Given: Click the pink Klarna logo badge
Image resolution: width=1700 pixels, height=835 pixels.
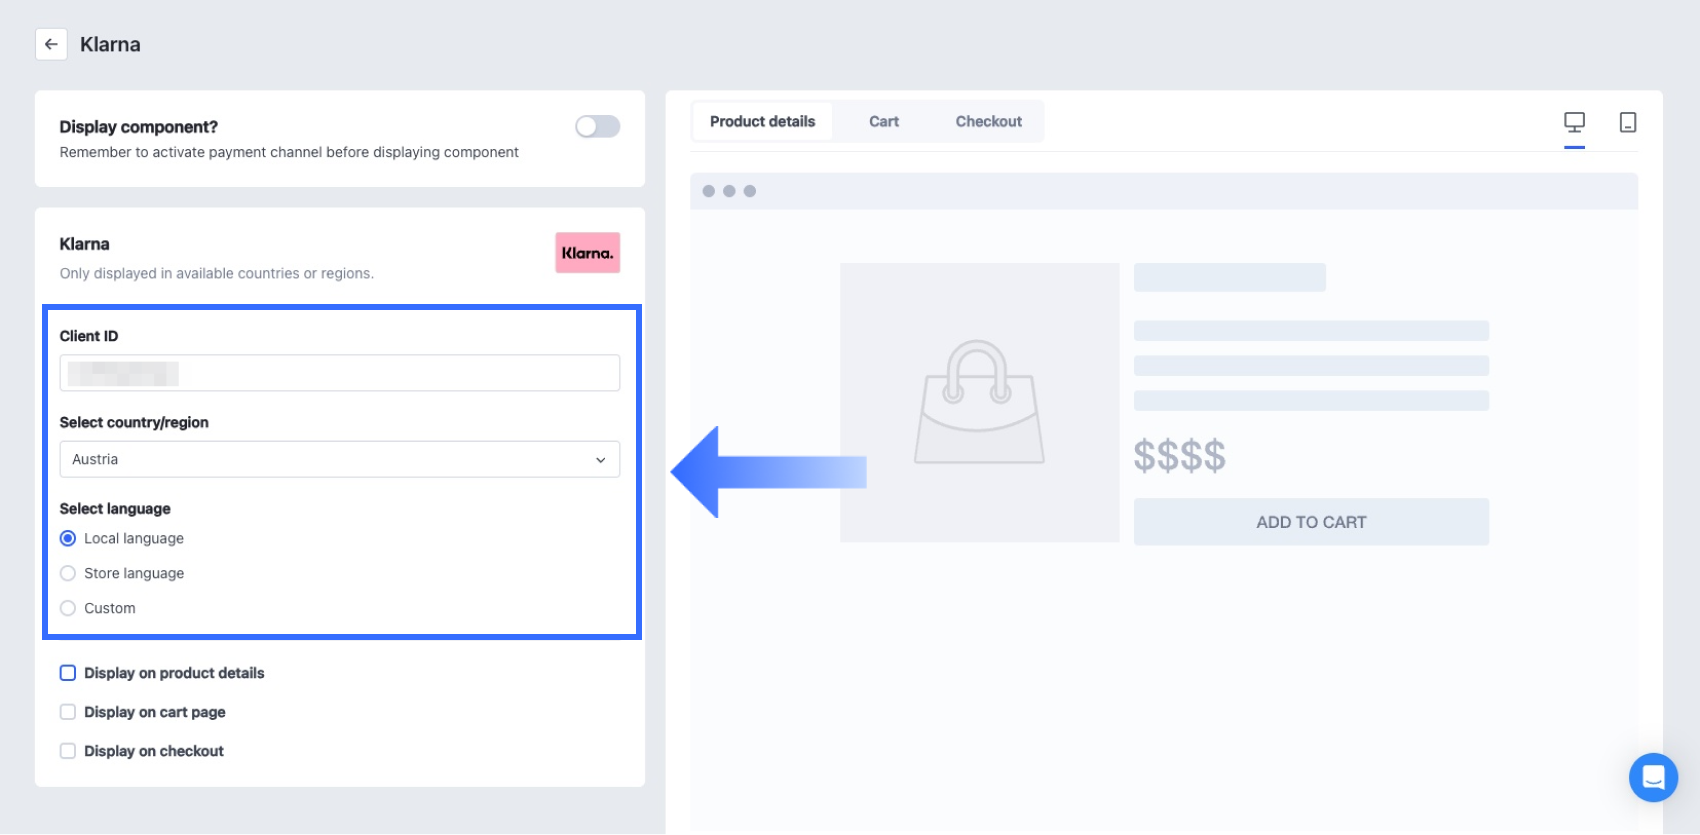Looking at the screenshot, I should coord(588,253).
